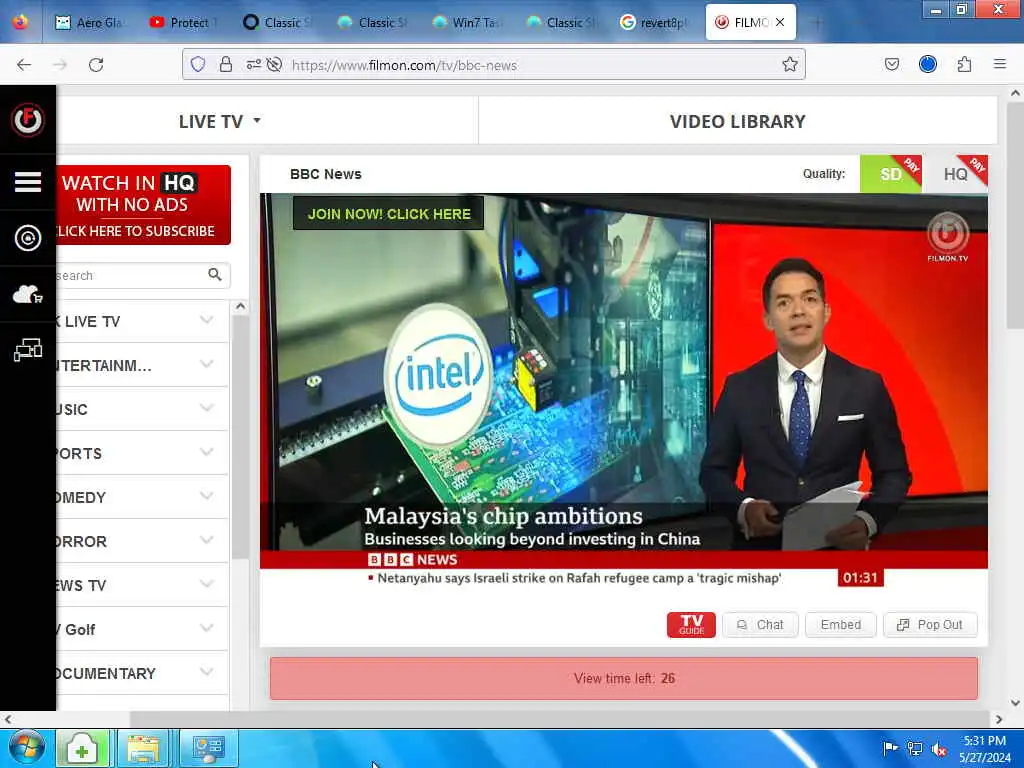Image resolution: width=1024 pixels, height=768 pixels.
Task: Click the green plus taskbar app icon
Action: (82, 748)
